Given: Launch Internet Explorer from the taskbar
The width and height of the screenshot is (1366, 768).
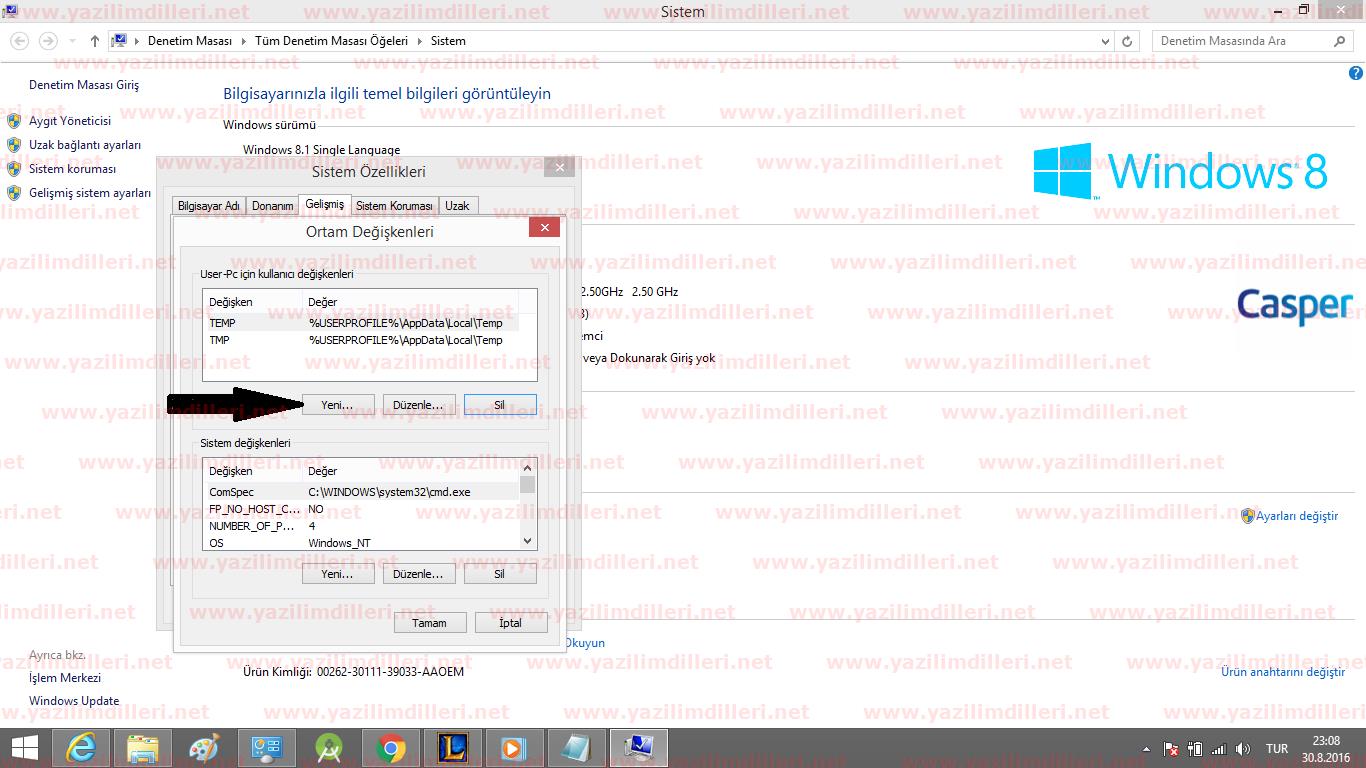Looking at the screenshot, I should click(x=81, y=748).
